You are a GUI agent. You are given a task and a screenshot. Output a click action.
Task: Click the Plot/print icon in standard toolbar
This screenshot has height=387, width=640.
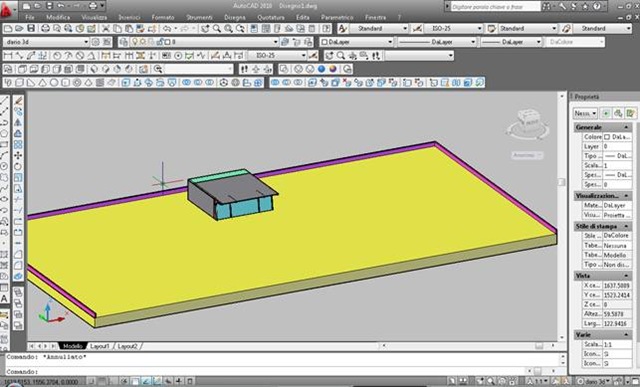click(45, 29)
